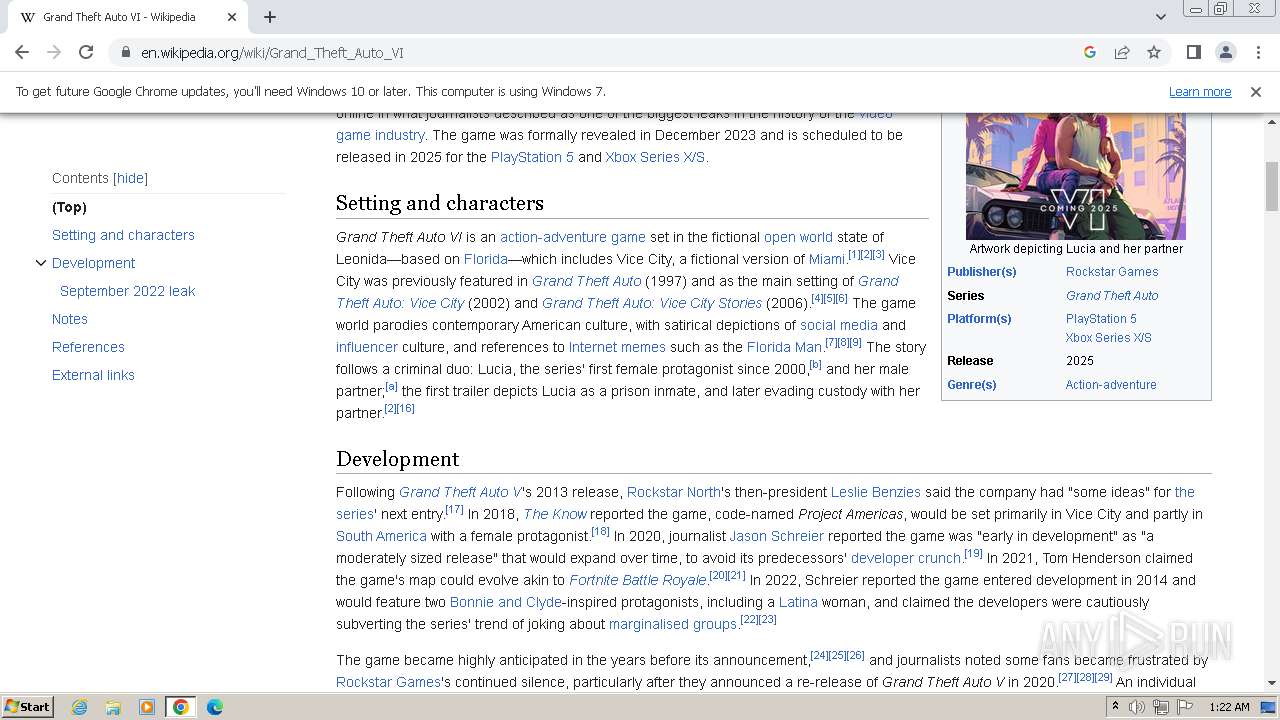
Task: Select the Grand Theft Auto VI - Wikipedia tab
Action: point(126,17)
